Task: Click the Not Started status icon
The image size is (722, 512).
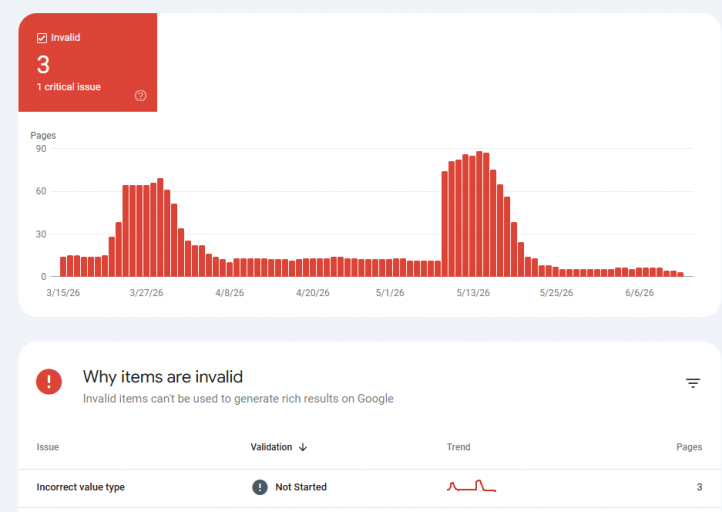Action: (x=260, y=487)
